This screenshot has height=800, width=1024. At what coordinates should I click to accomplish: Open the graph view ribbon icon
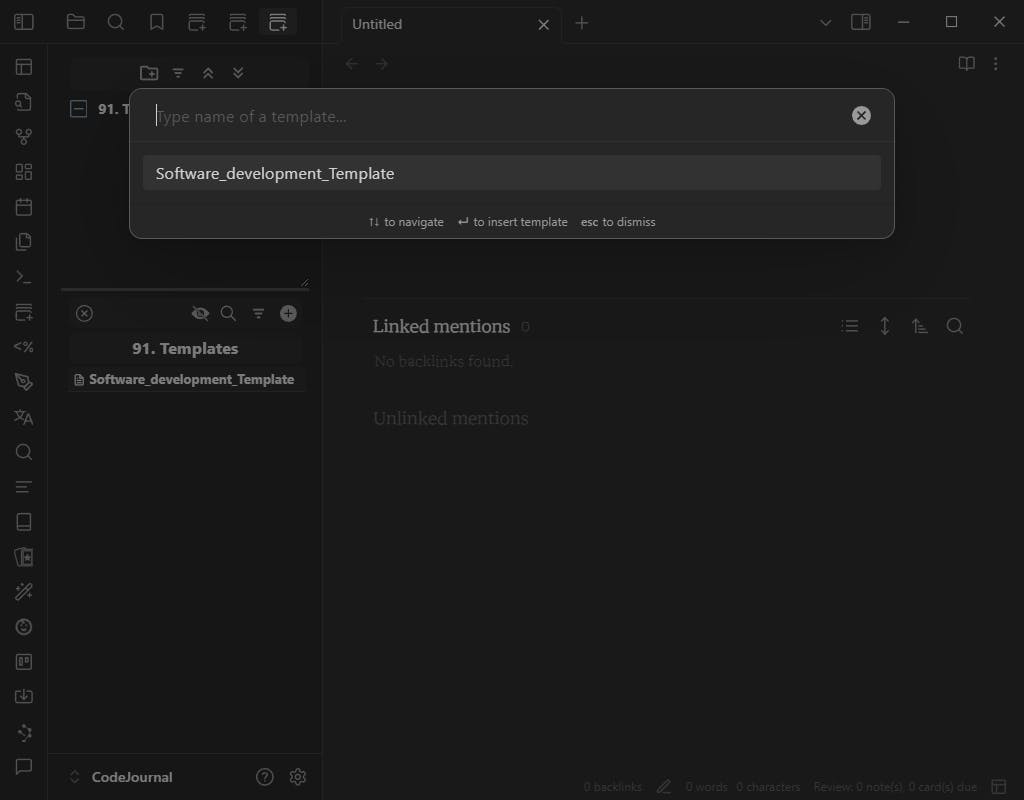24,137
